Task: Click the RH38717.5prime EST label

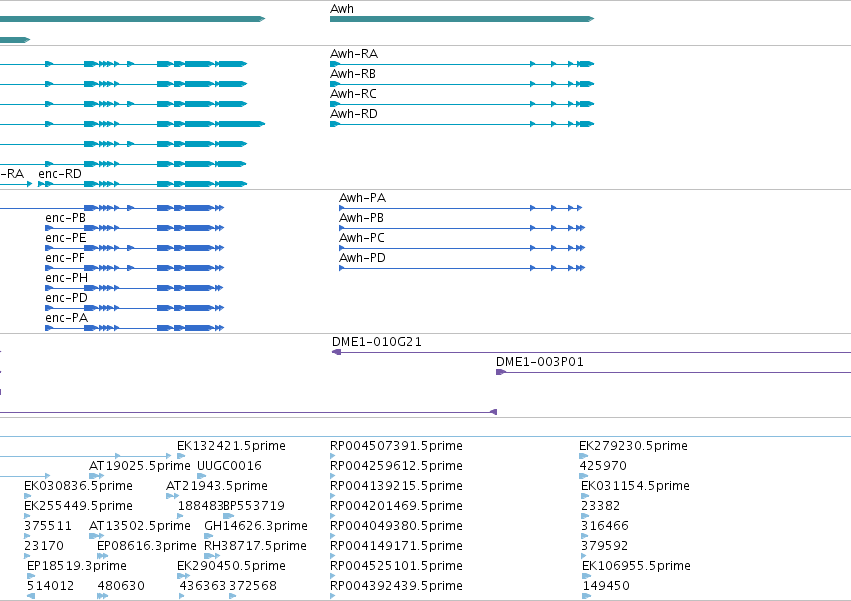Action: pos(256,546)
